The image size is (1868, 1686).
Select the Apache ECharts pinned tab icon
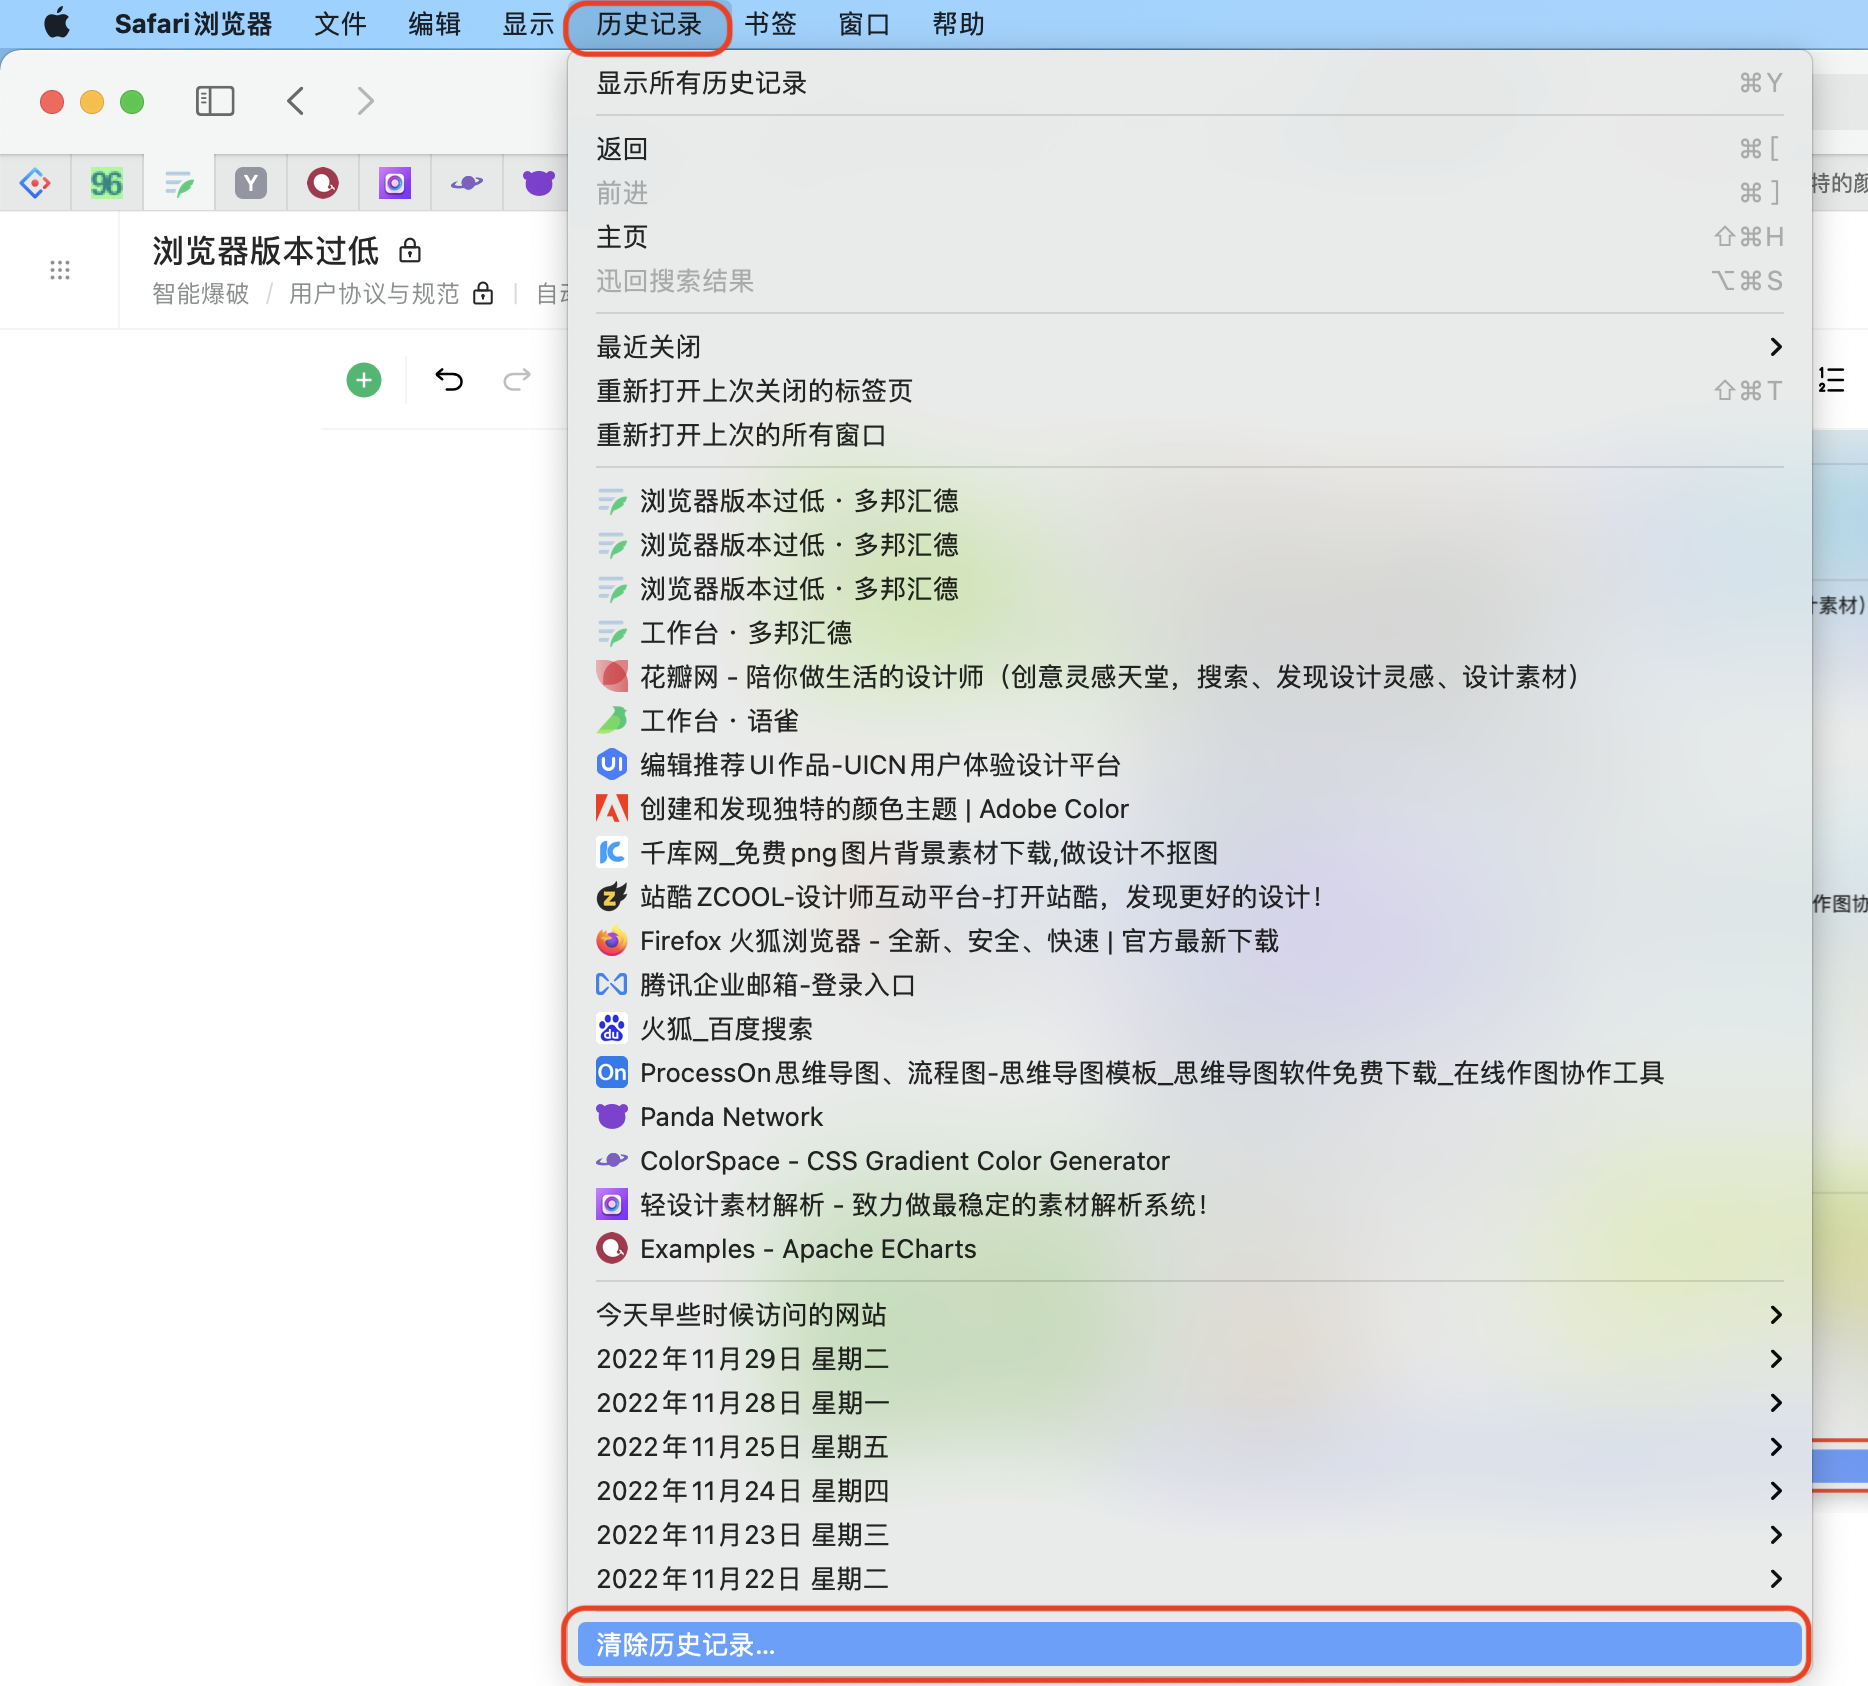(x=322, y=183)
